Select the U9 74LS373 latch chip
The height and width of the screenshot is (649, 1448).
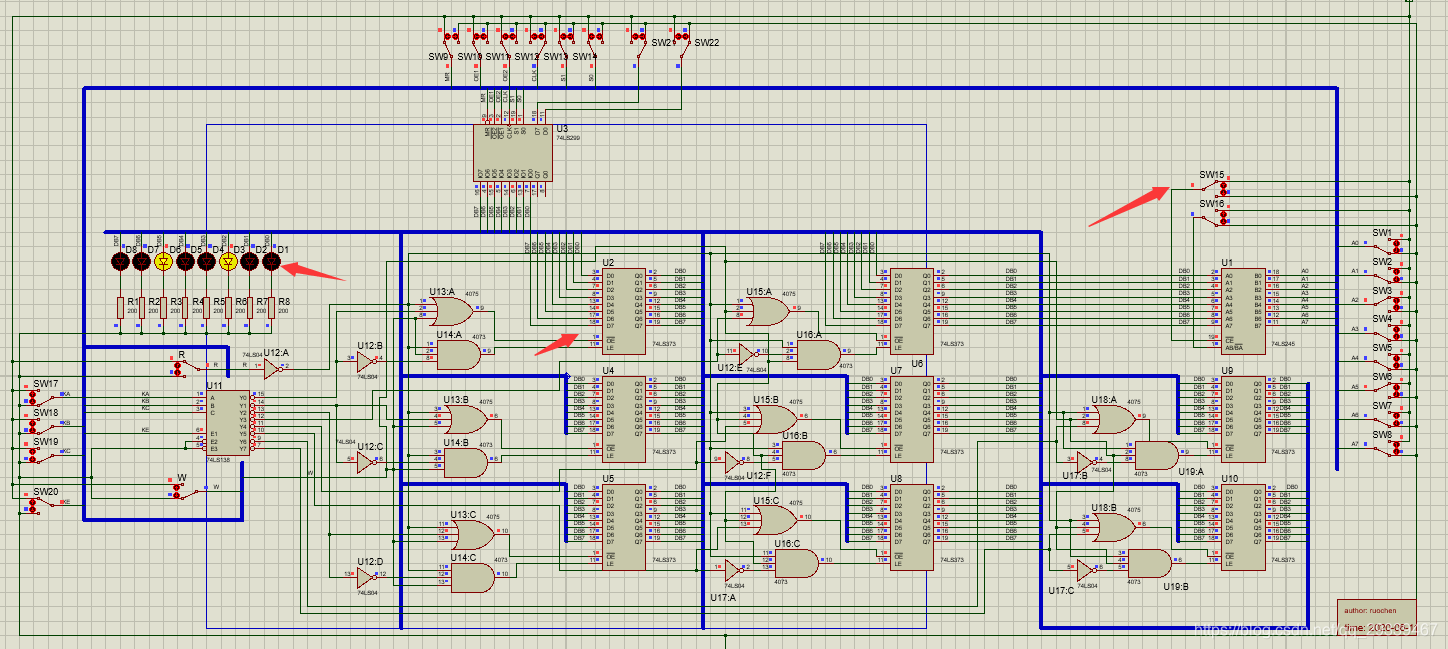(1244, 420)
